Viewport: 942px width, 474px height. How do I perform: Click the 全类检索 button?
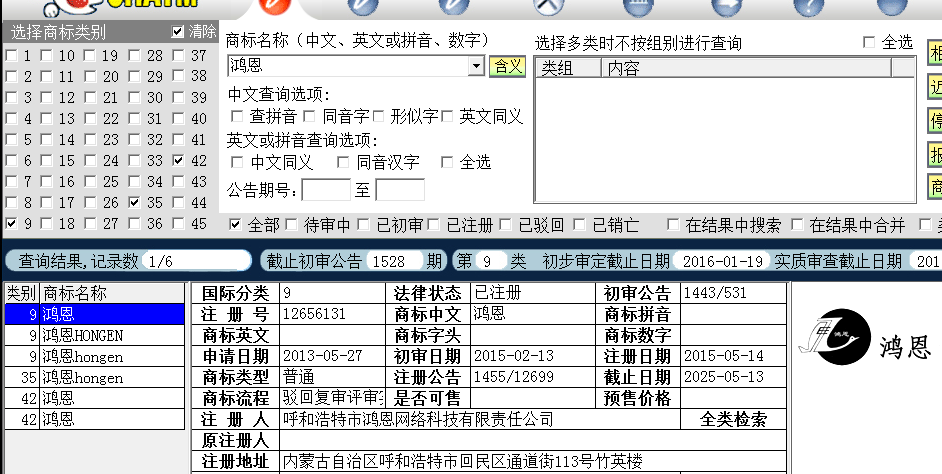(733, 419)
